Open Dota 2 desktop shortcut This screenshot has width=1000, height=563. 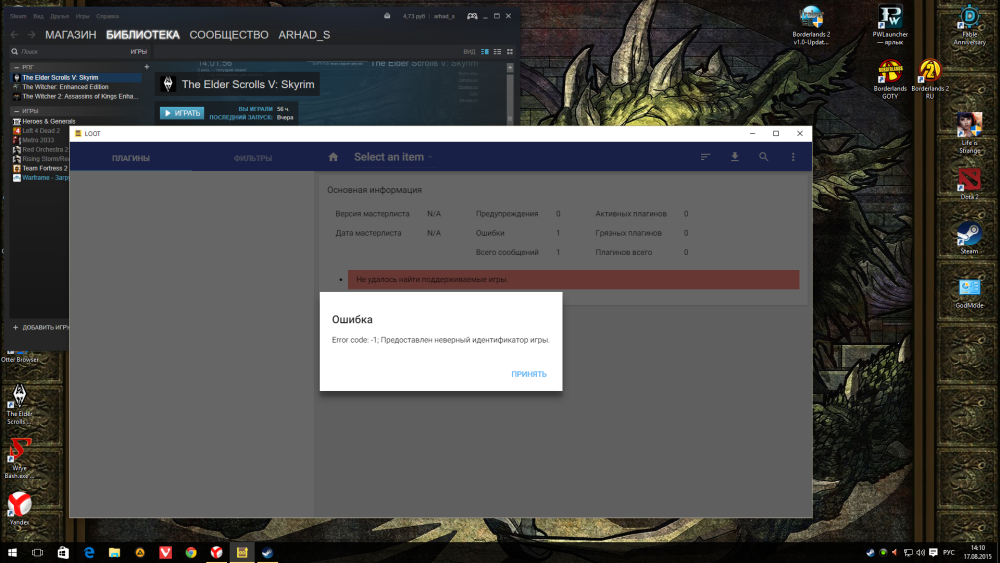969,184
